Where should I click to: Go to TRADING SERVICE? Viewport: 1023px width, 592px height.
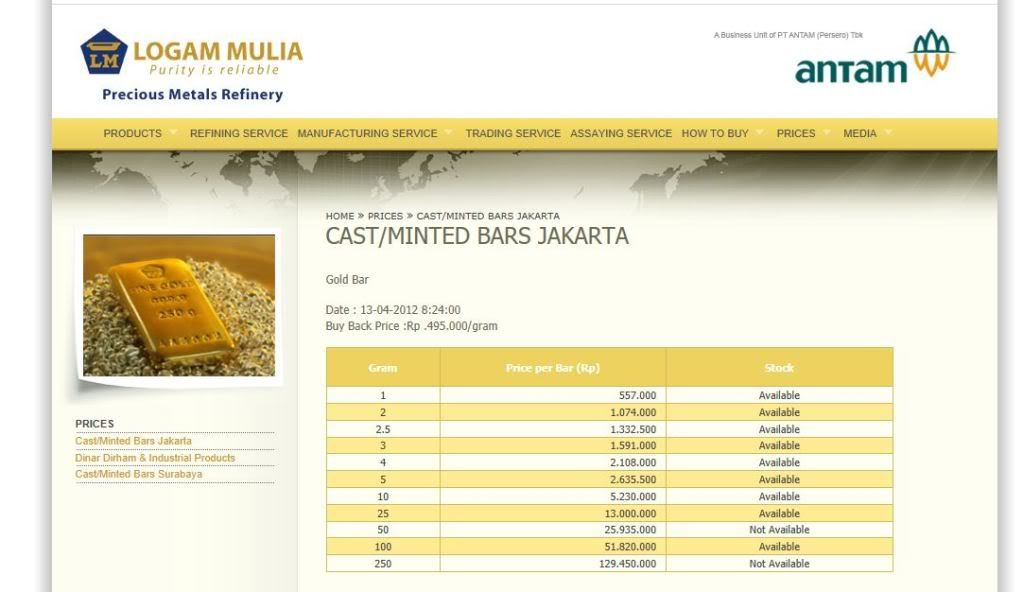coord(513,133)
